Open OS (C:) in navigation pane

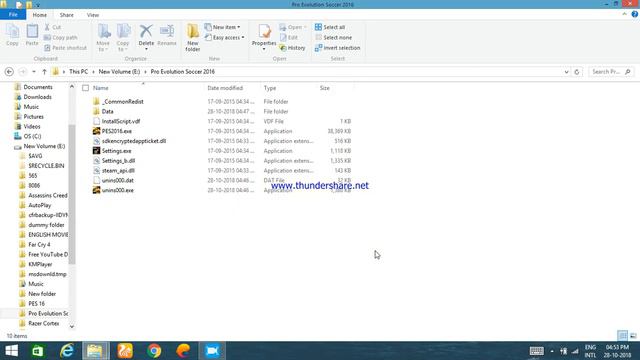(32, 136)
